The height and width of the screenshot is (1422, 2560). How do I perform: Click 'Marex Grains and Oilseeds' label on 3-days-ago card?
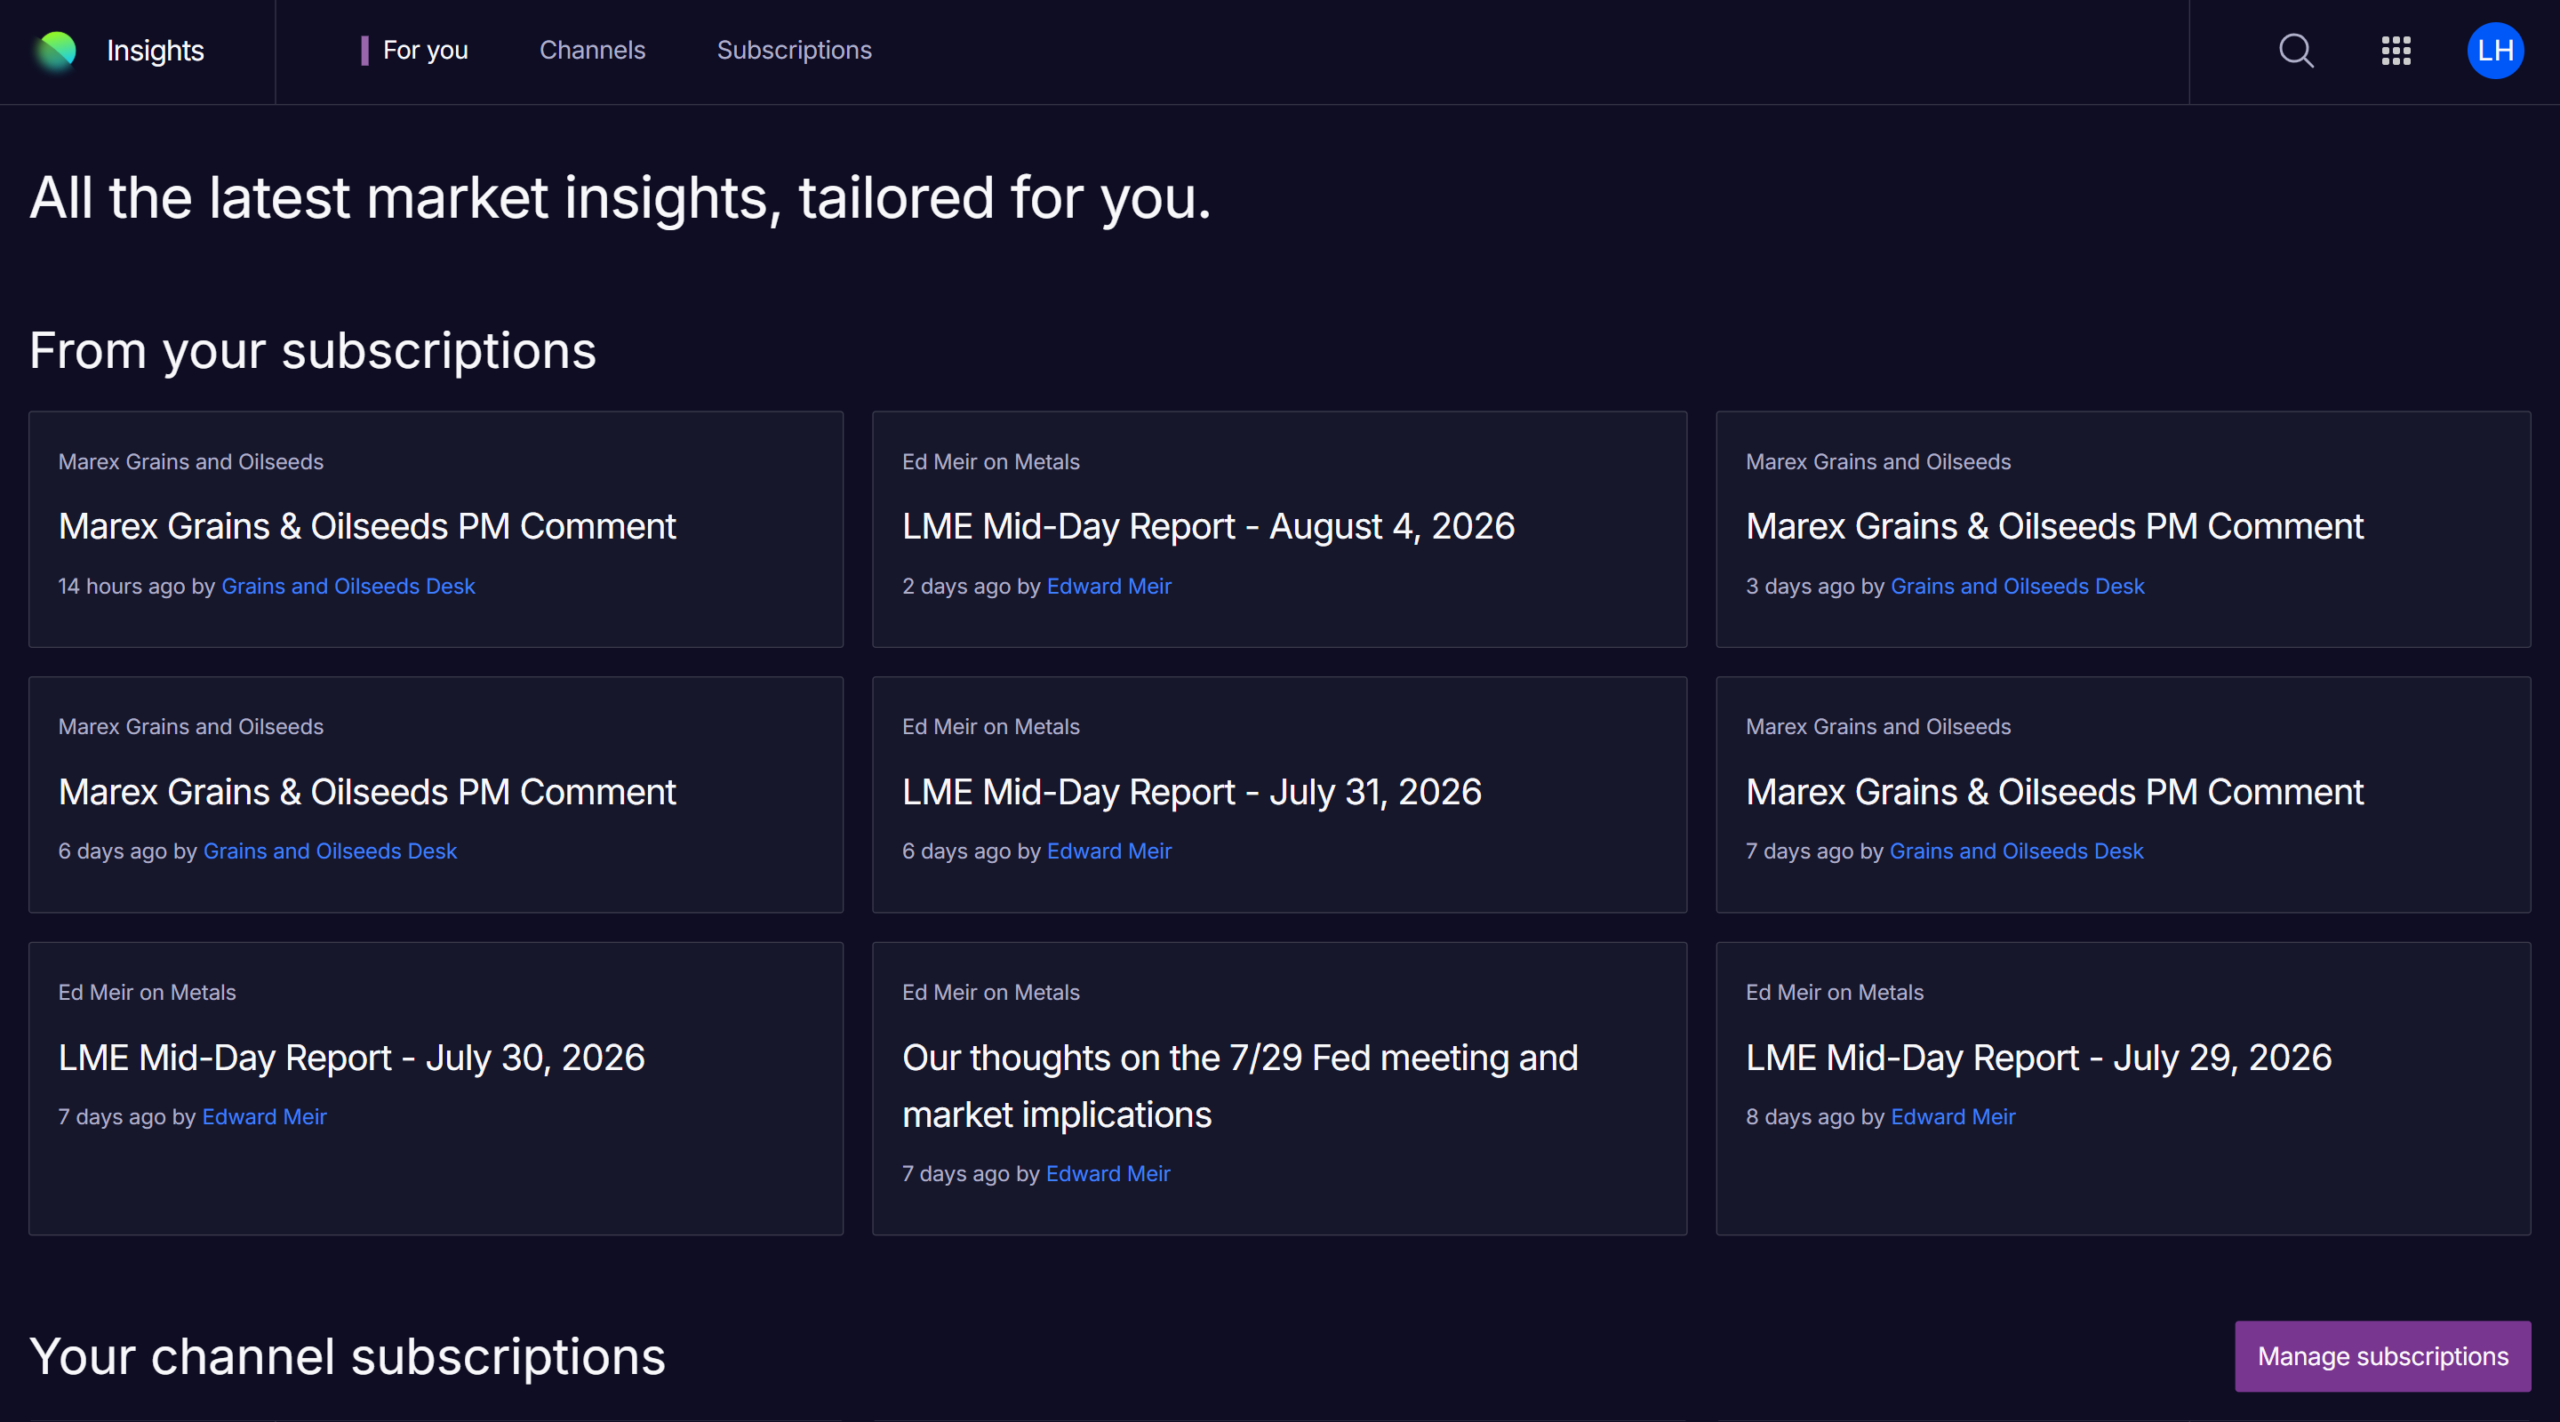click(x=1878, y=462)
